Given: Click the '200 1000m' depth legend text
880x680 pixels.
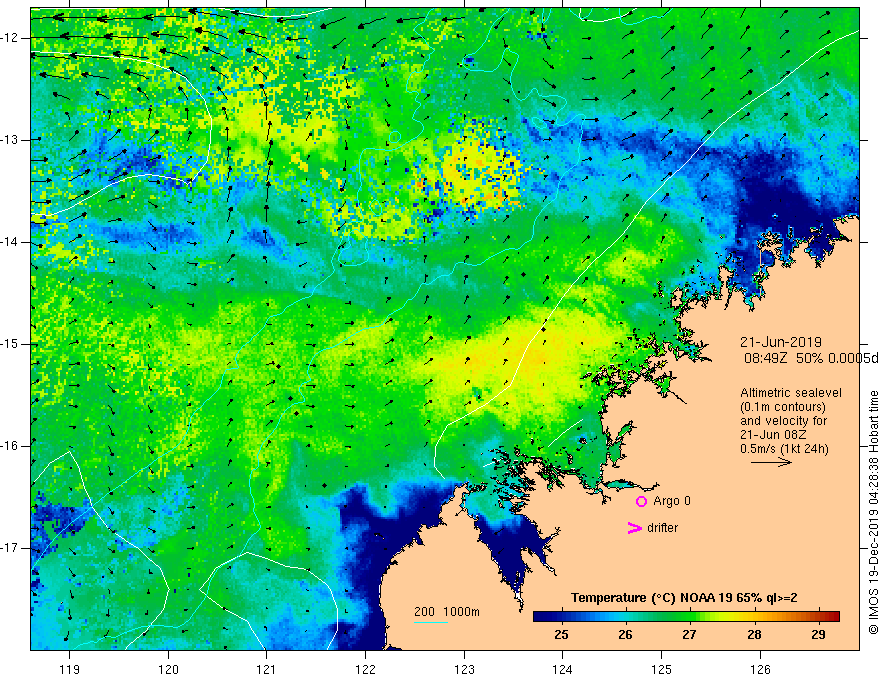Looking at the screenshot, I should click(447, 612).
